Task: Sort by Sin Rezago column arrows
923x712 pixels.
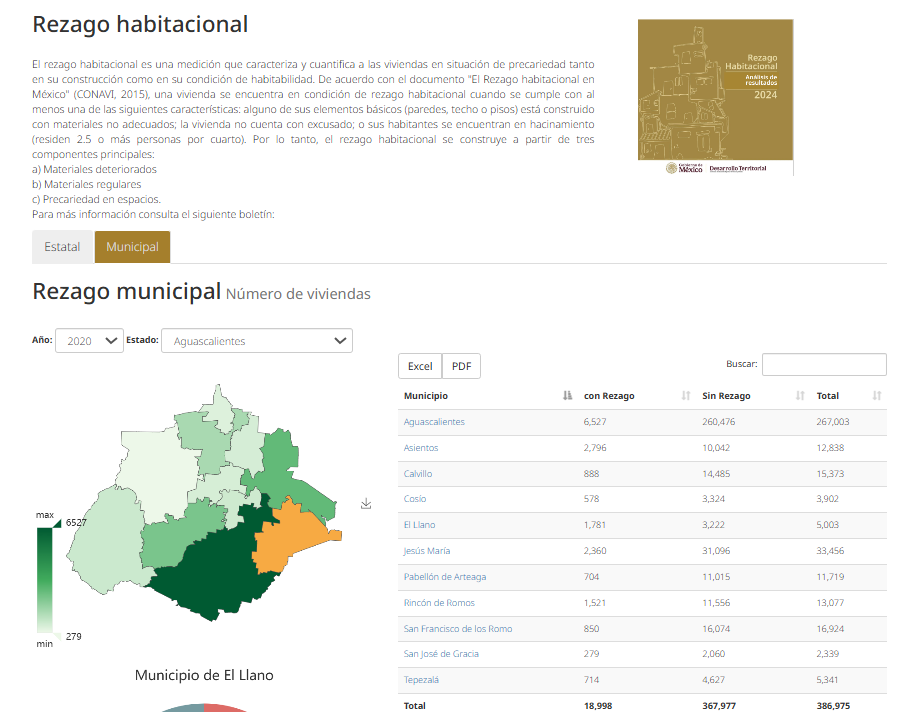Action: tap(799, 395)
